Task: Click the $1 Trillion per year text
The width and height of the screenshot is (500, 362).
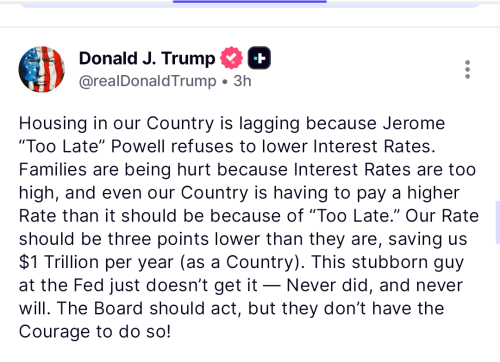Action: [96, 262]
